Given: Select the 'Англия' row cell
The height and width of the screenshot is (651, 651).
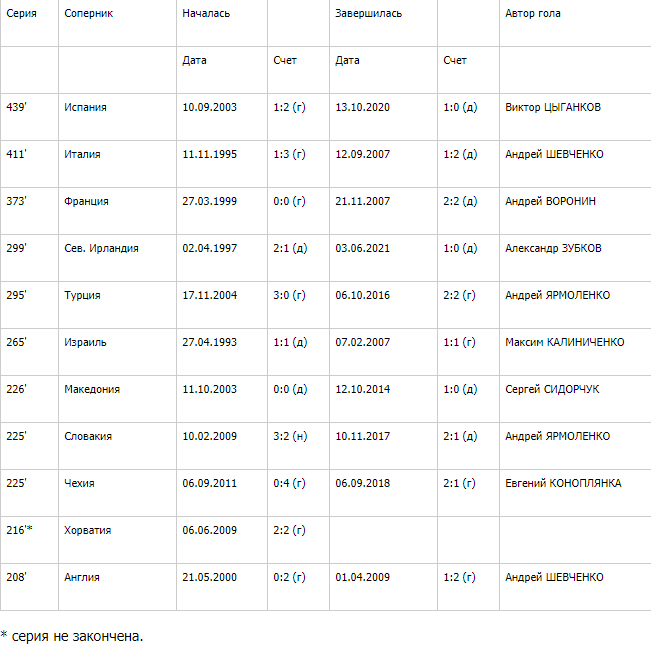Looking at the screenshot, I should (82, 577).
